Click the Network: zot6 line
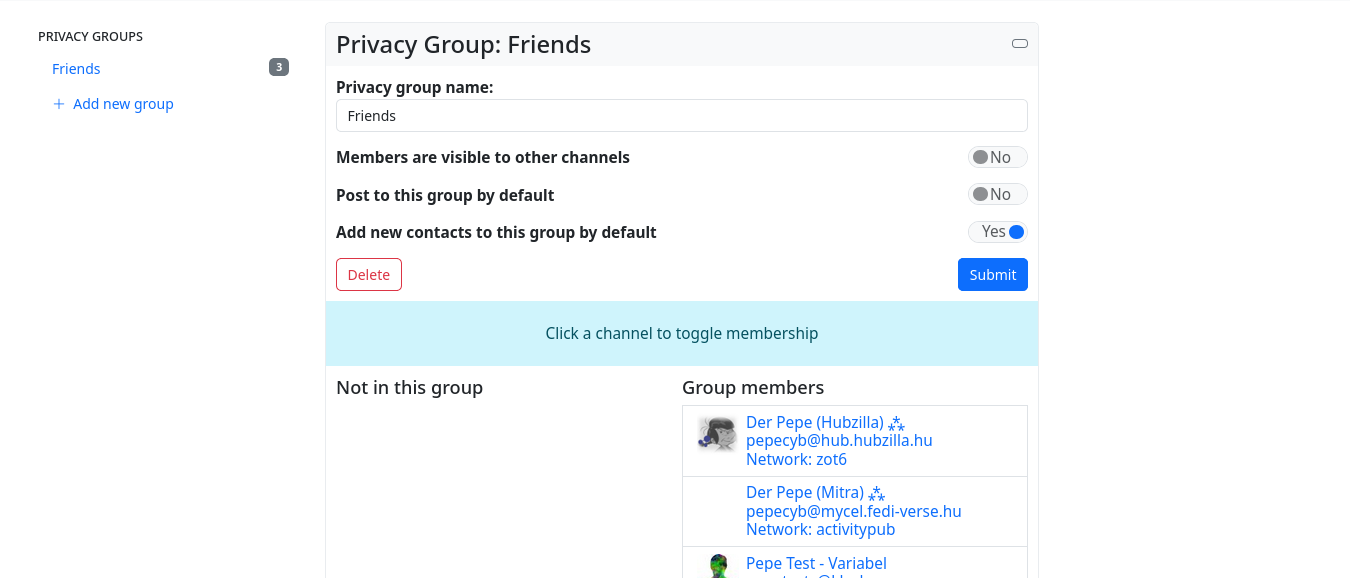This screenshot has height=578, width=1350. click(796, 460)
